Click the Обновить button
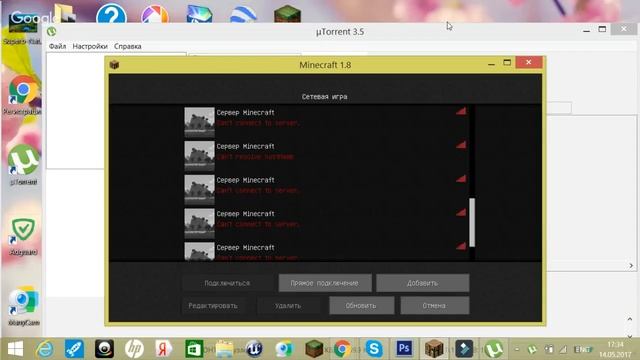The image size is (640, 360). pos(362,305)
